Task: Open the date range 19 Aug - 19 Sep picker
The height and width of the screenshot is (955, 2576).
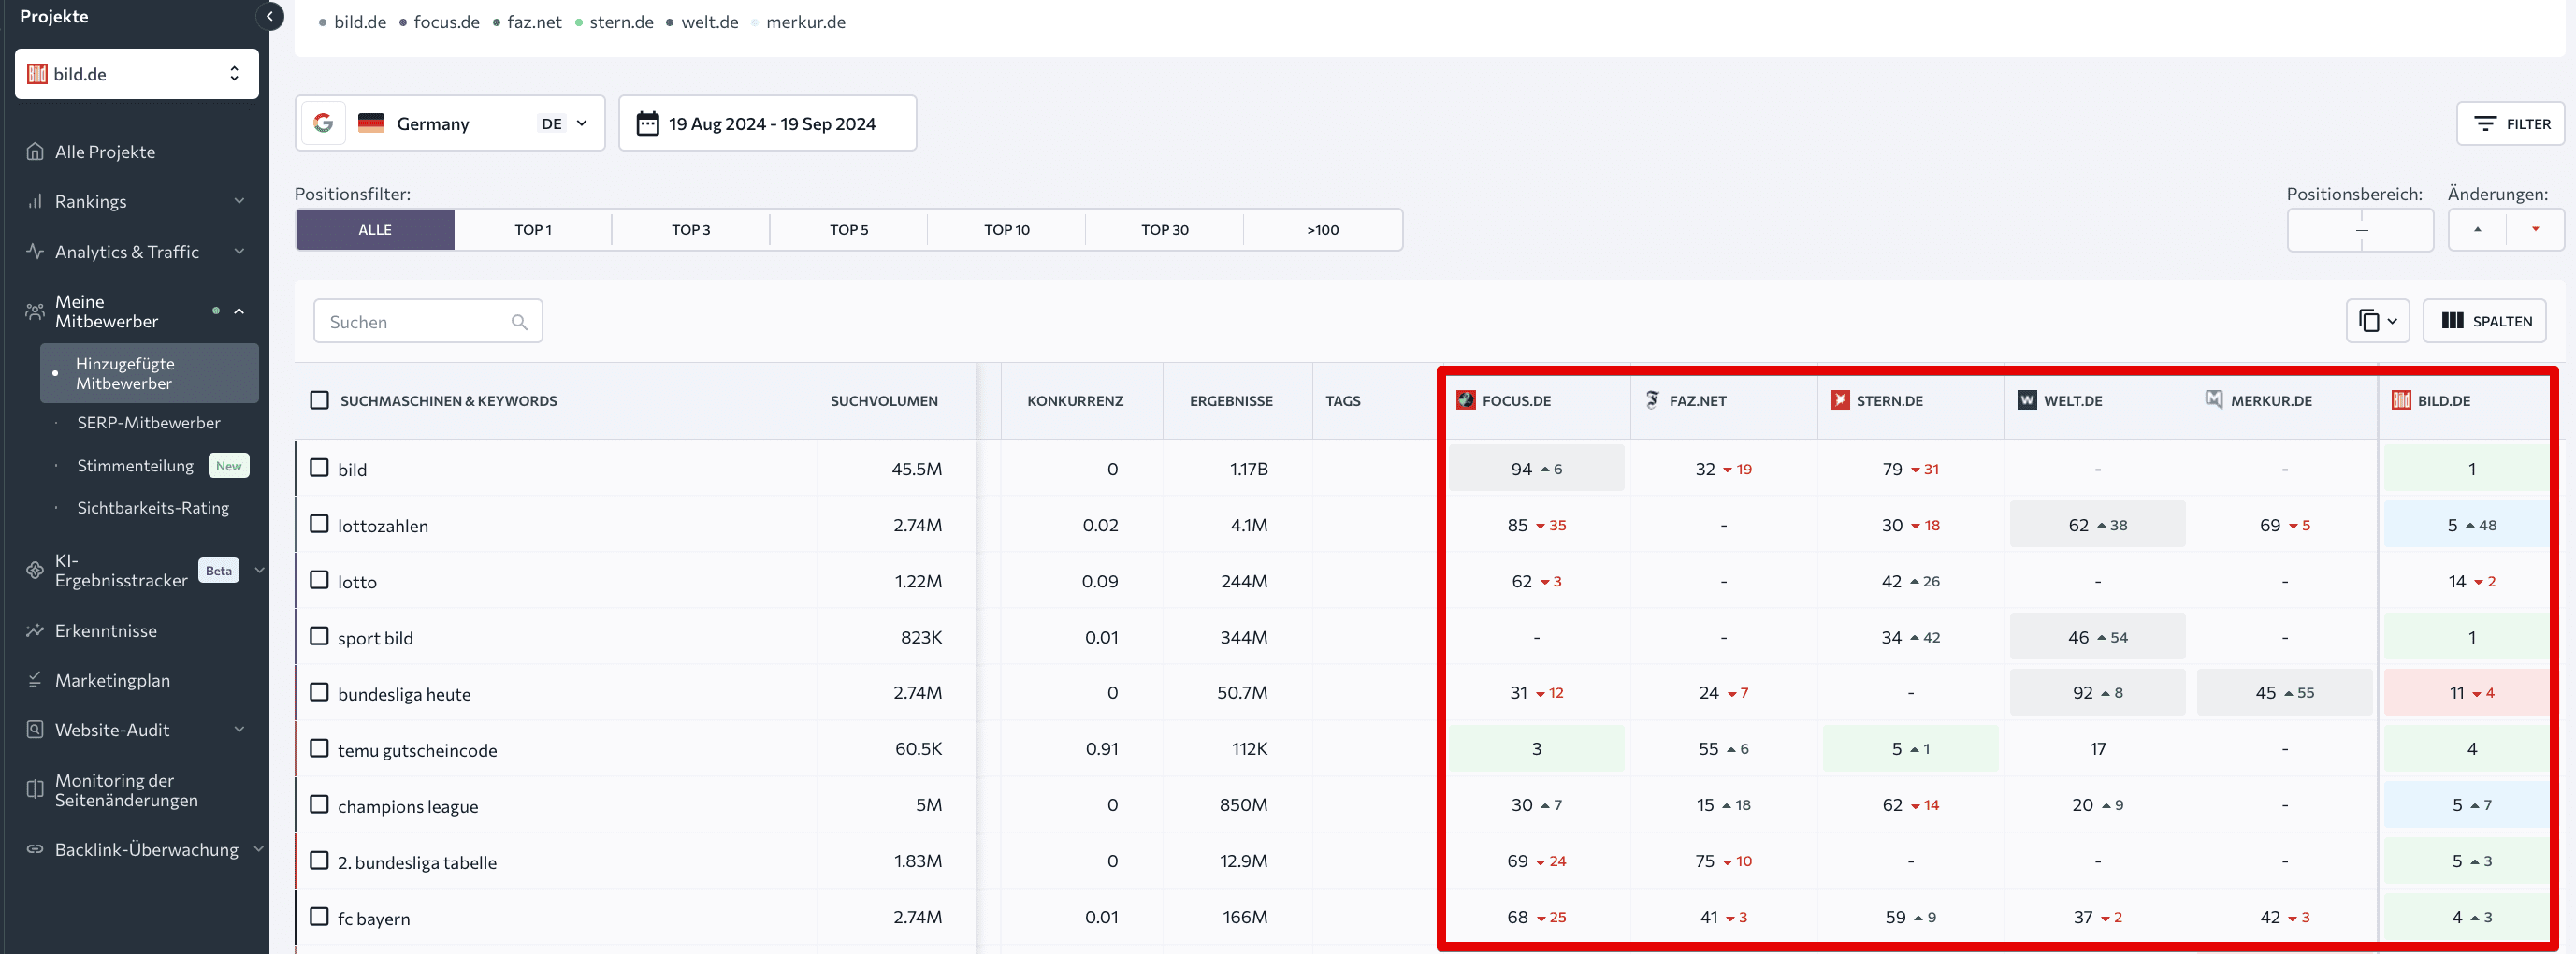Action: (x=768, y=124)
